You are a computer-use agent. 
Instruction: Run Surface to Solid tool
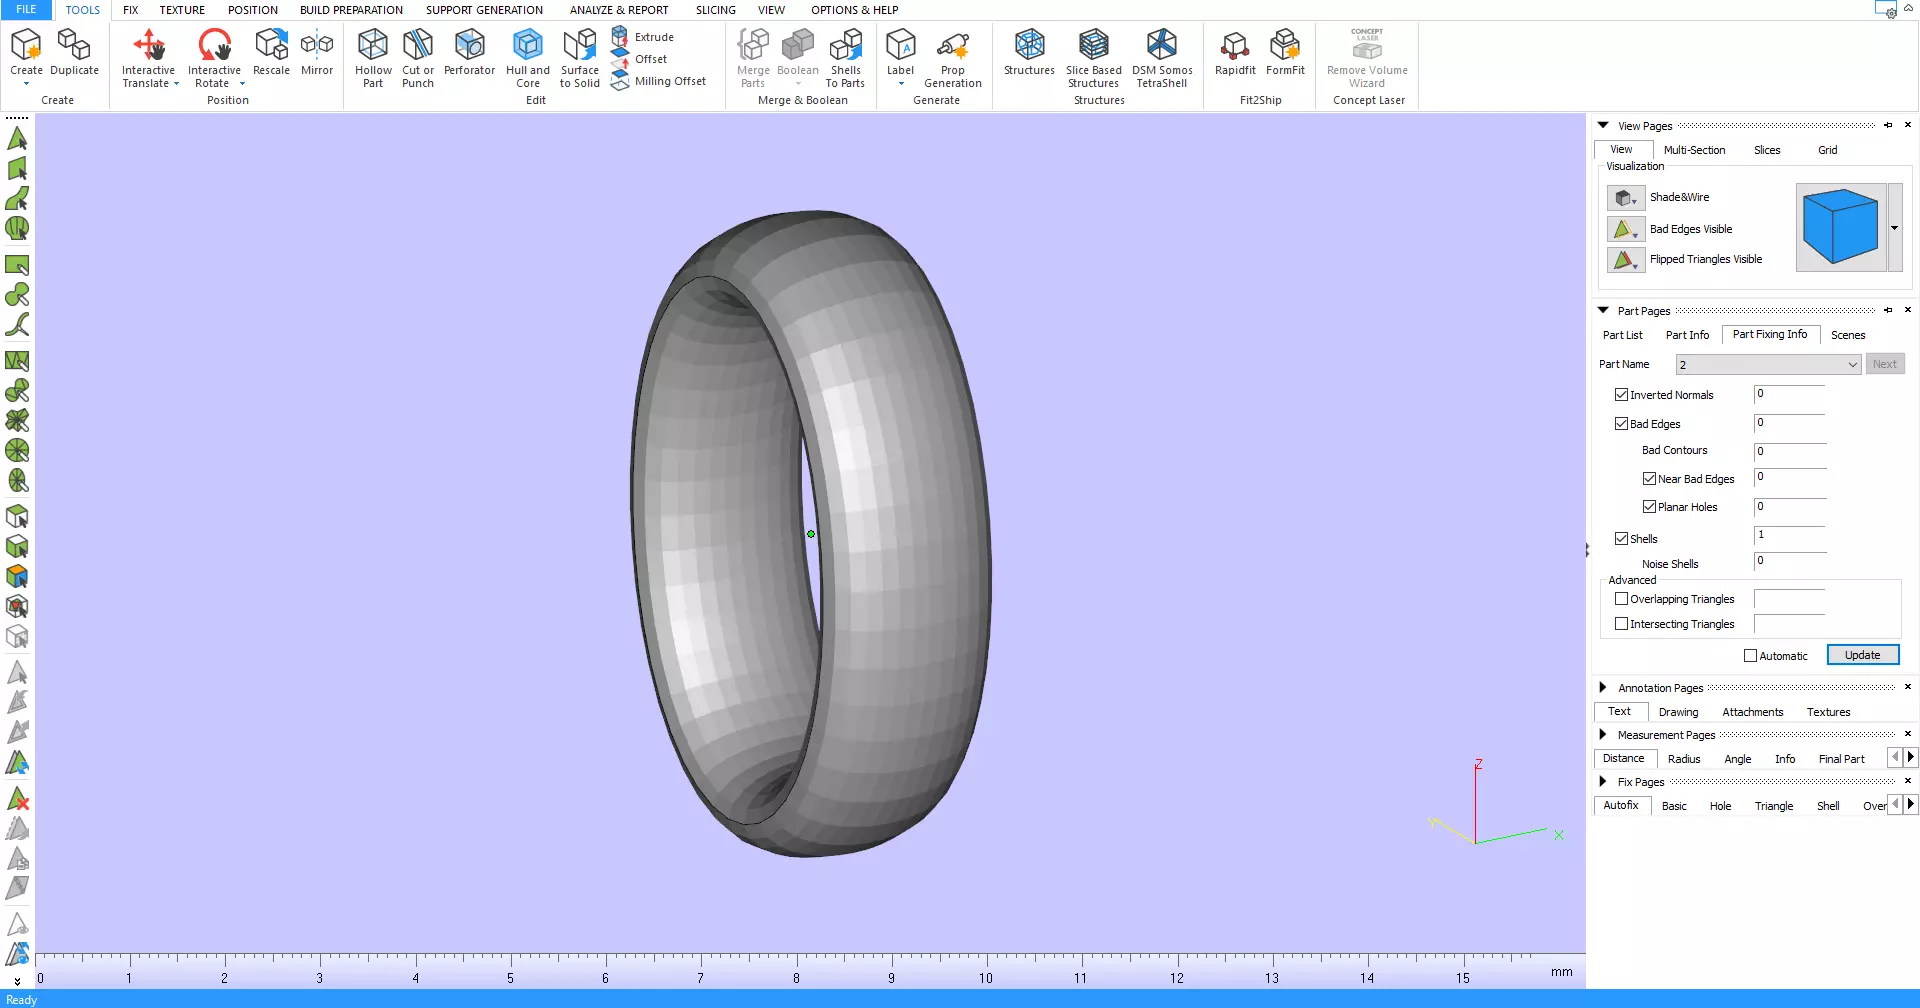[x=580, y=58]
